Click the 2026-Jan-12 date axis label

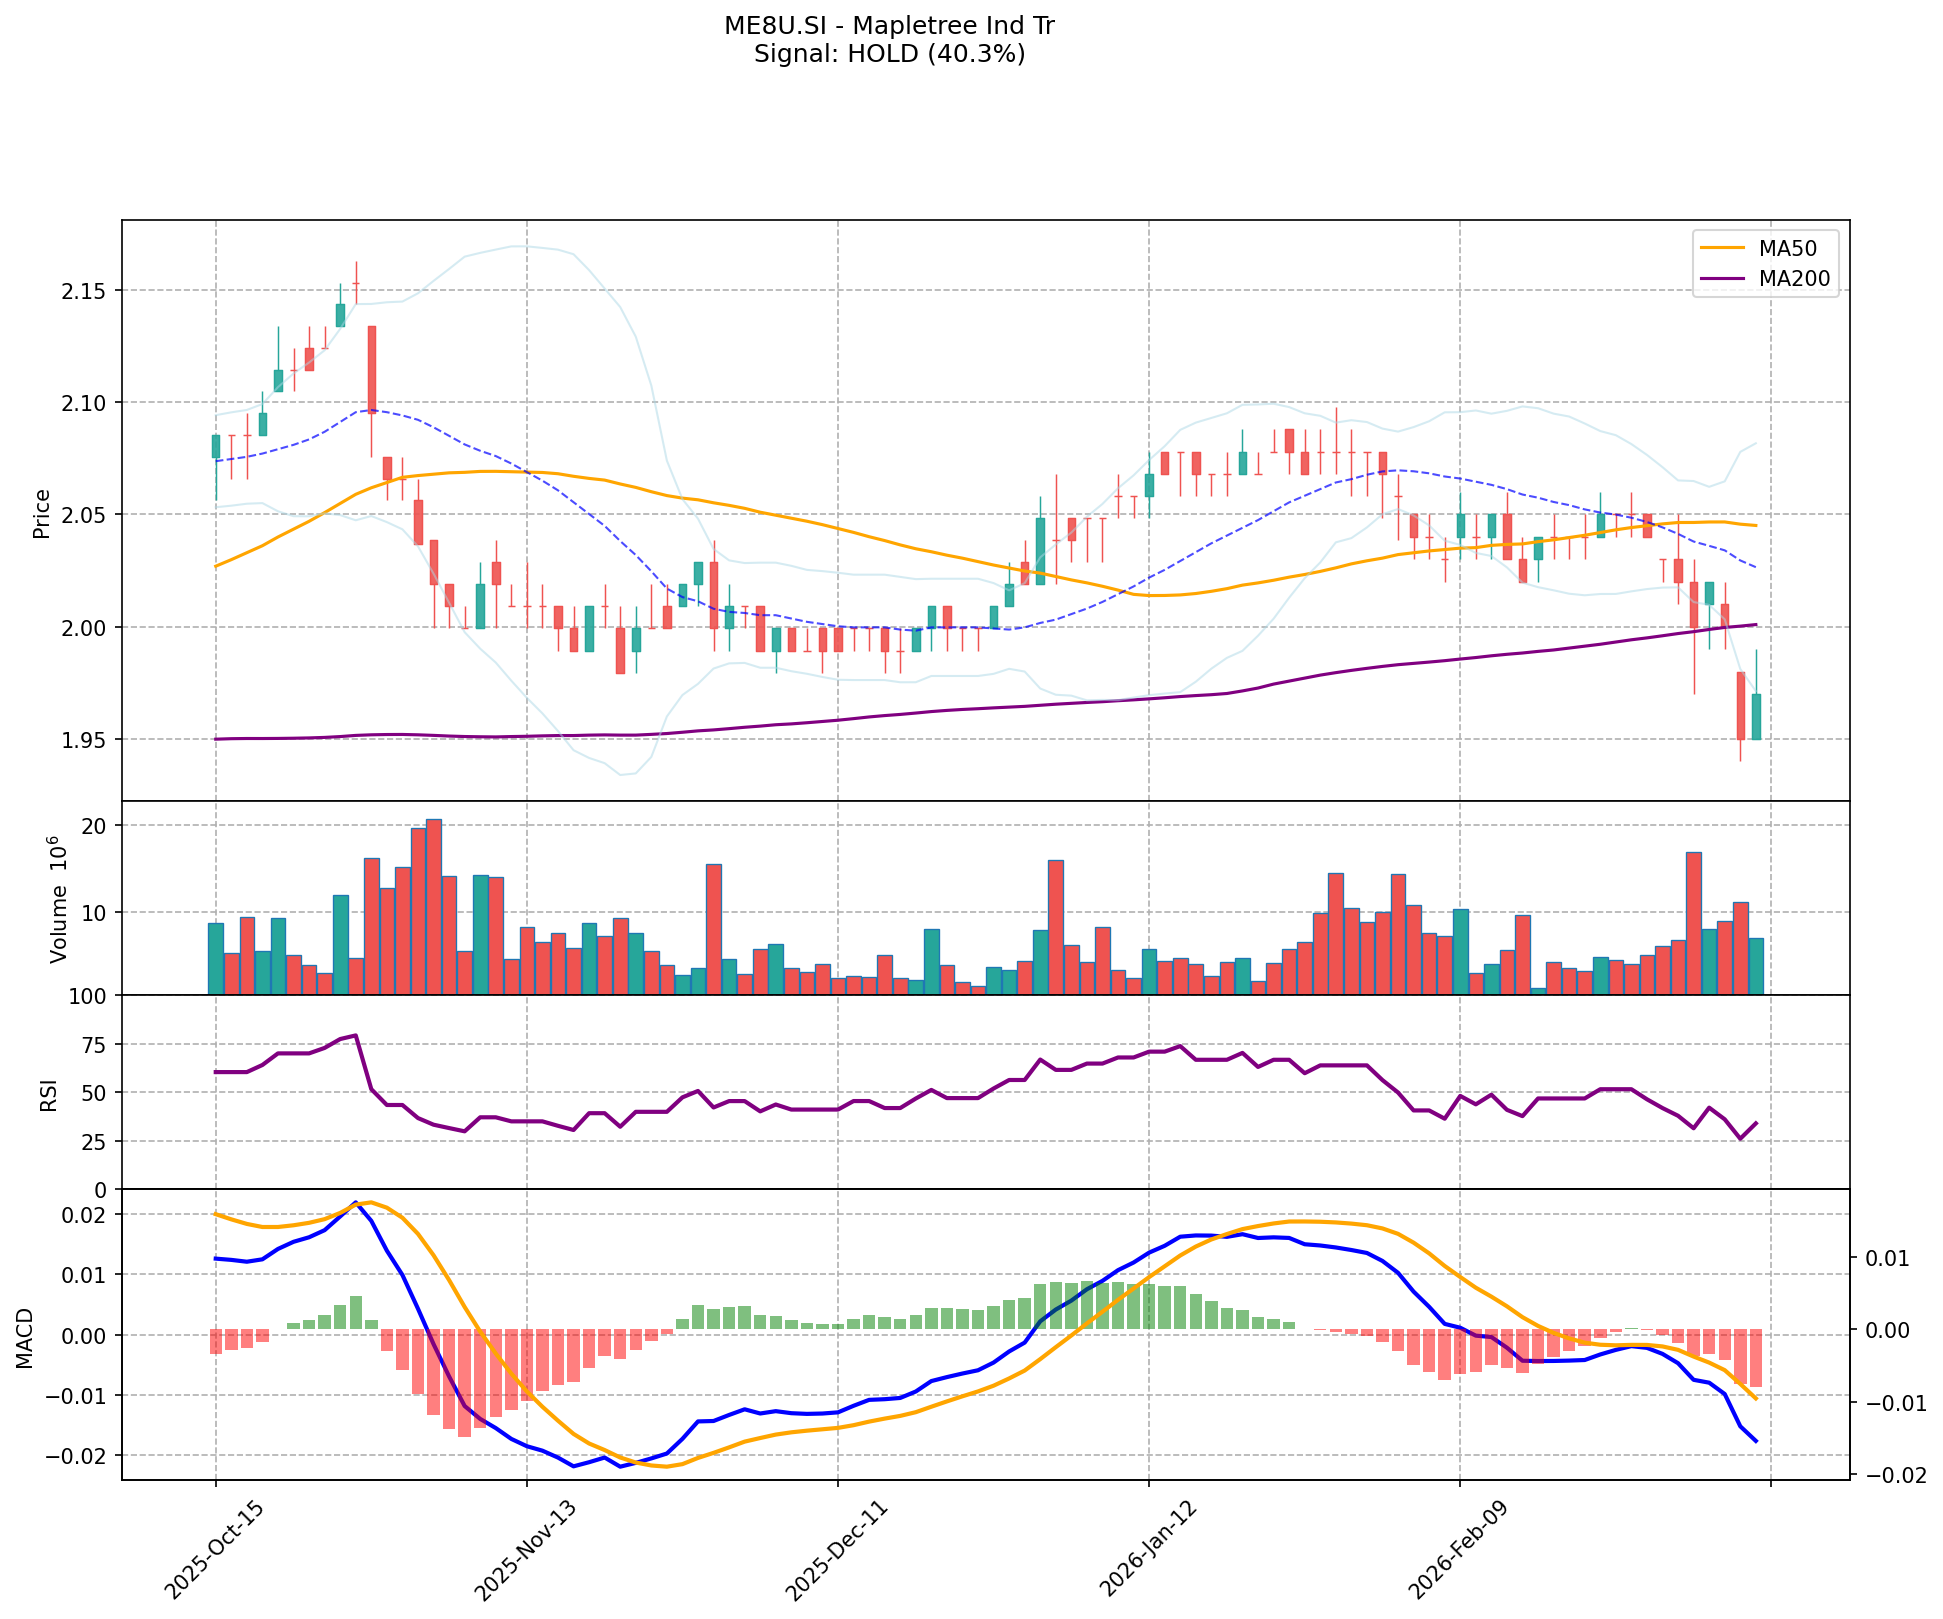[1147, 1549]
